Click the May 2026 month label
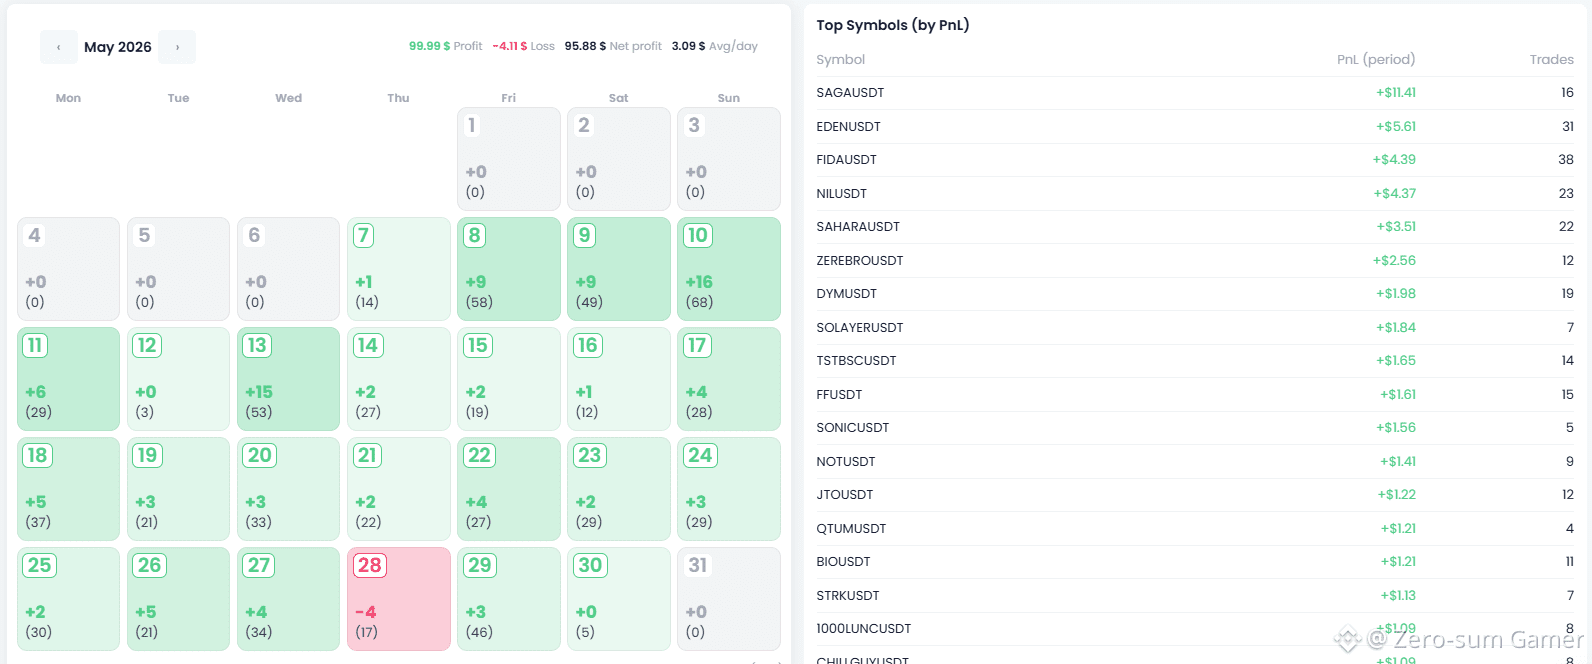1592x664 pixels. point(118,47)
